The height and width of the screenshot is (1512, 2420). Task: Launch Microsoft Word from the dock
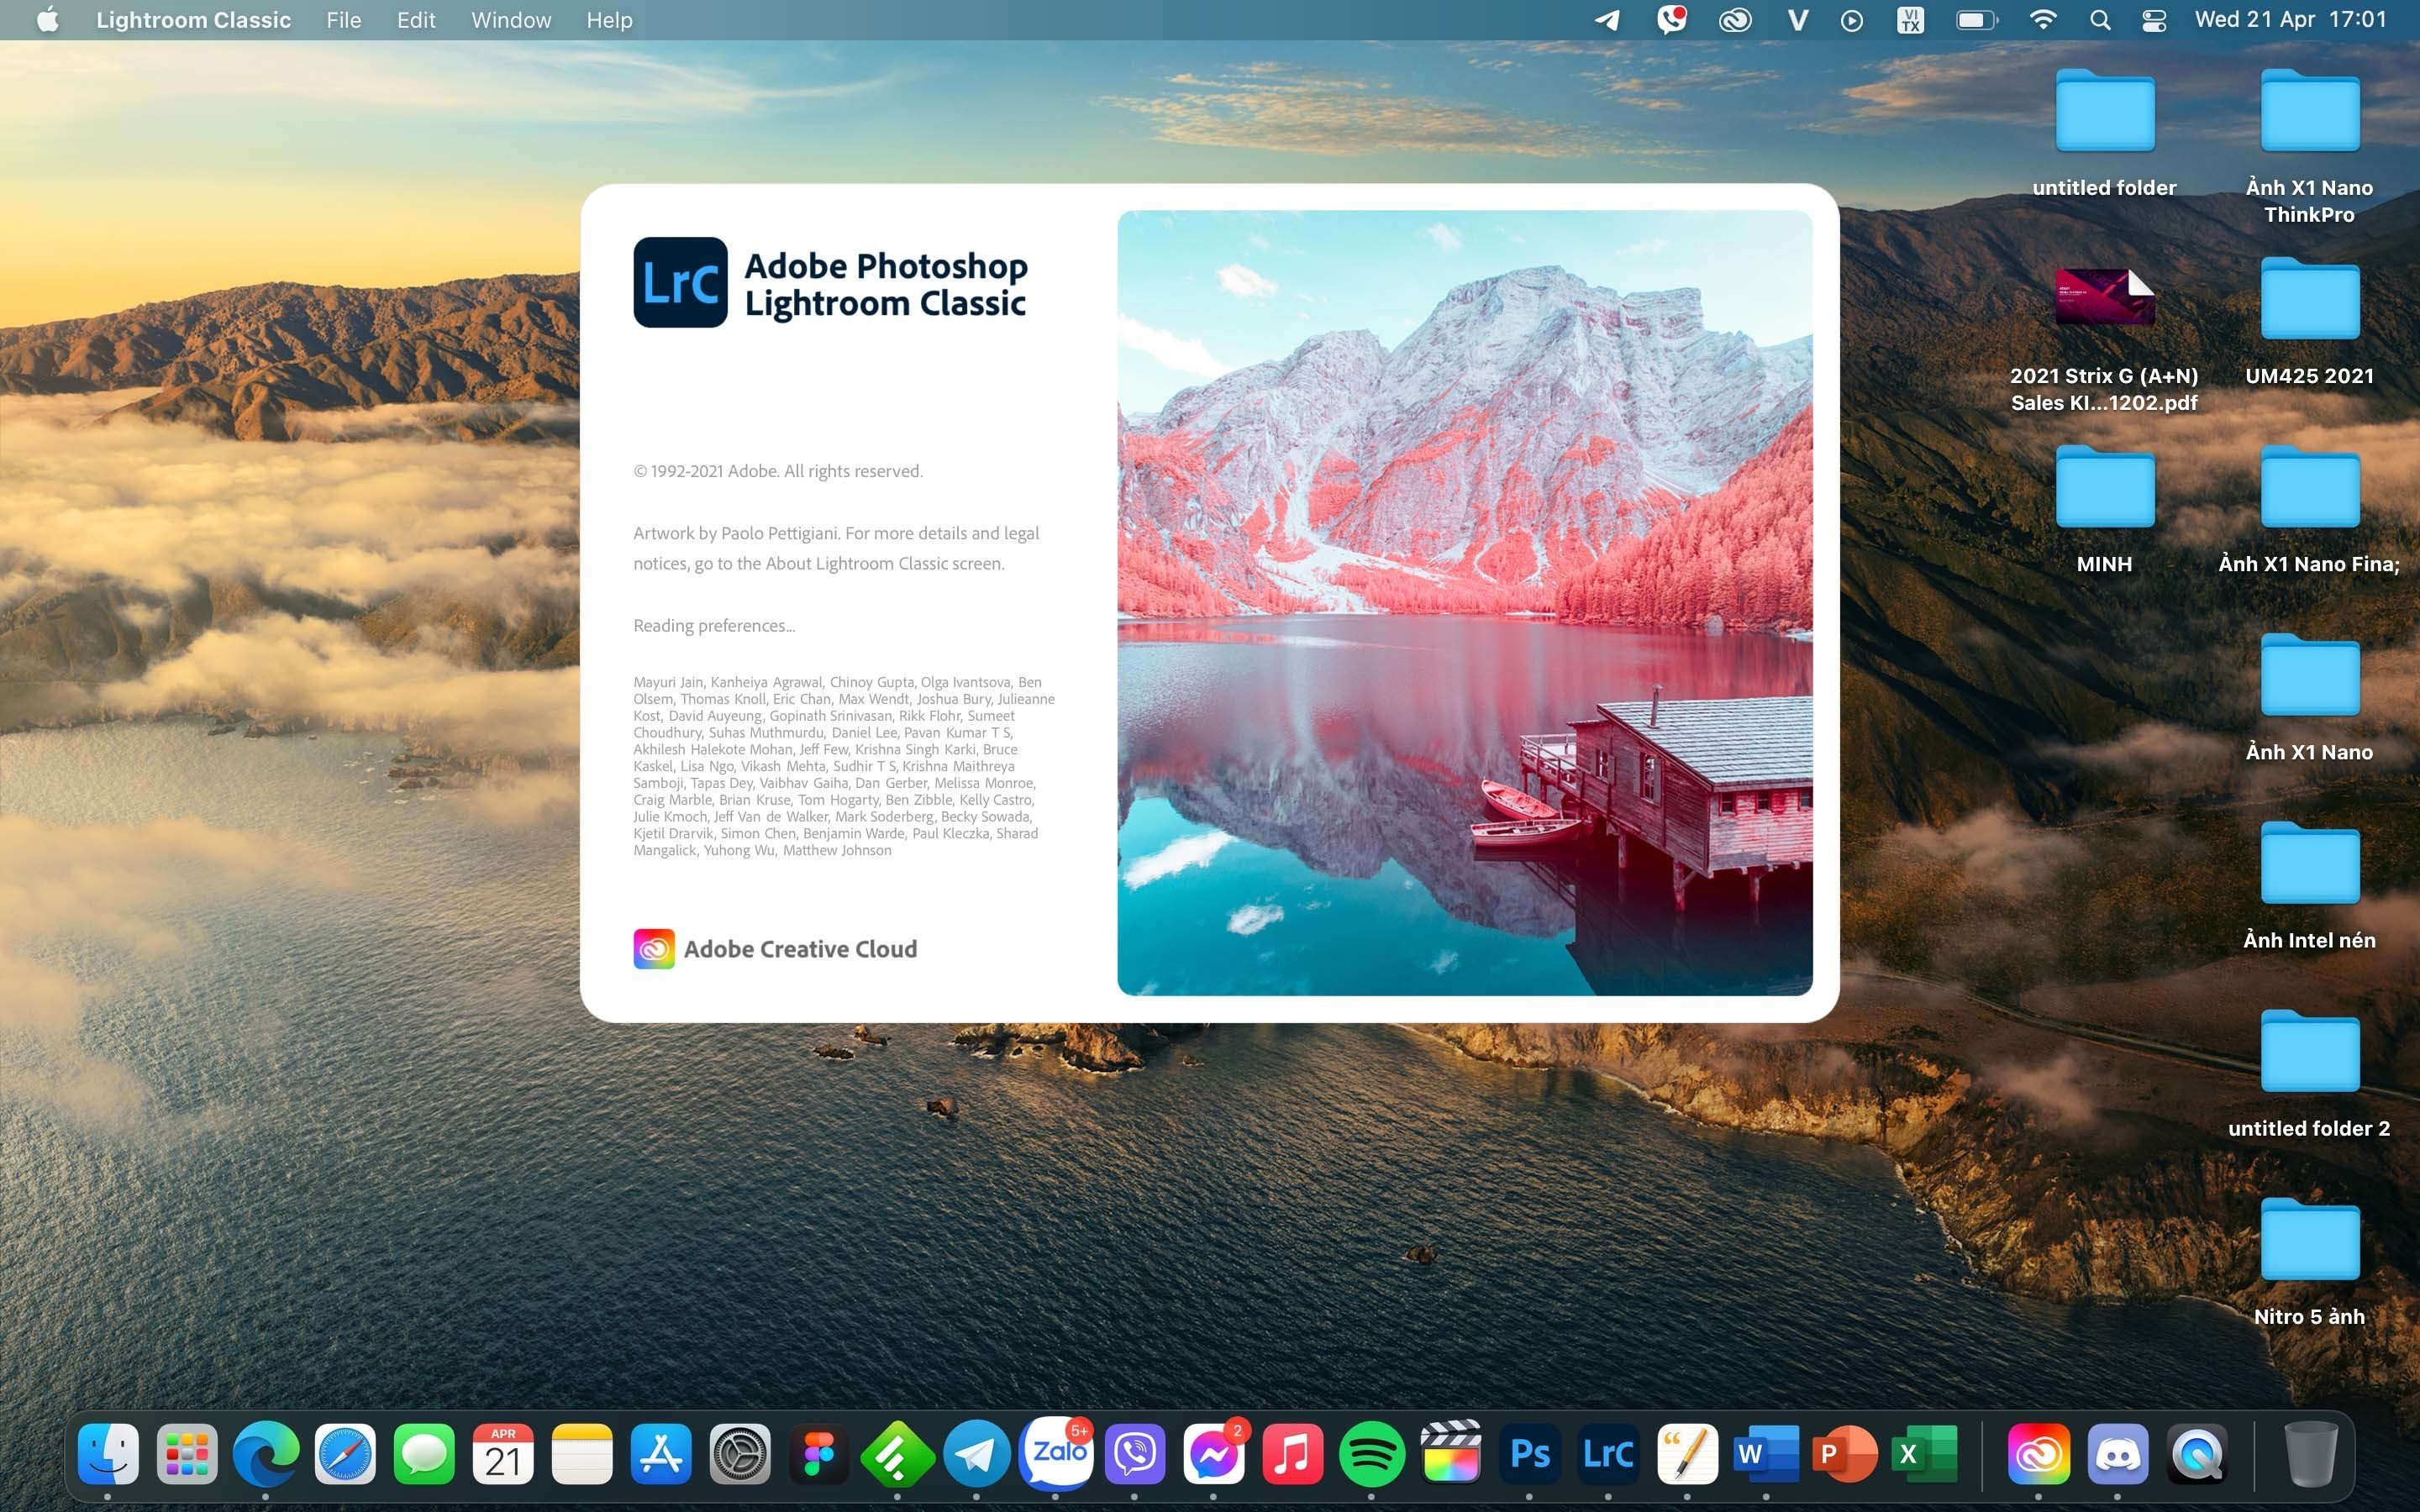tap(1766, 1453)
